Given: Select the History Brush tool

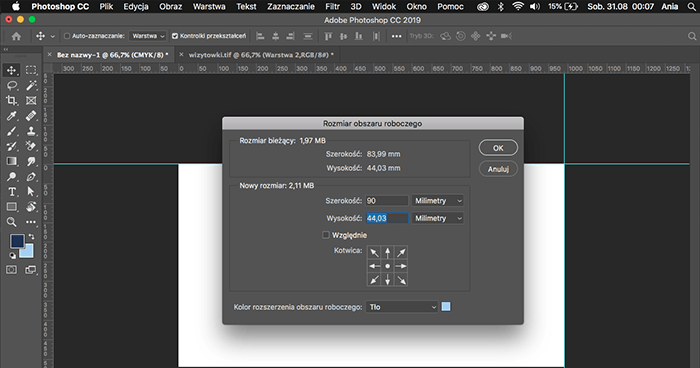Looking at the screenshot, I should click(x=11, y=146).
